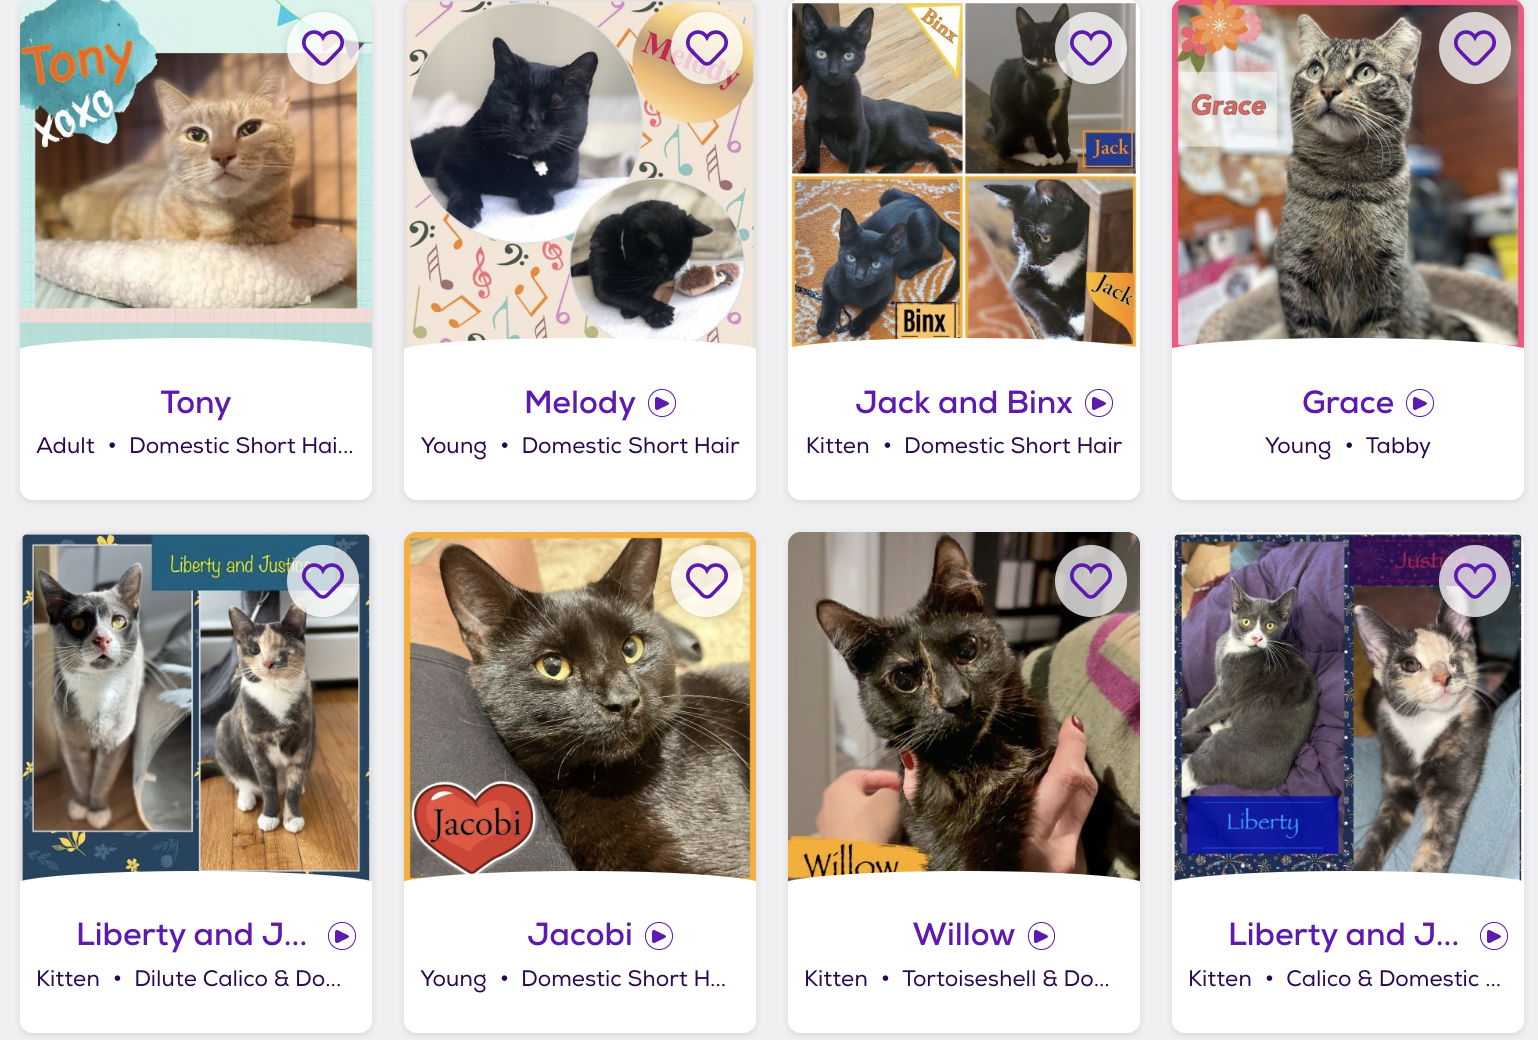Click Willow's tortoiseshell kitten photo
This screenshot has height=1040, width=1538.
pyautogui.click(x=964, y=707)
